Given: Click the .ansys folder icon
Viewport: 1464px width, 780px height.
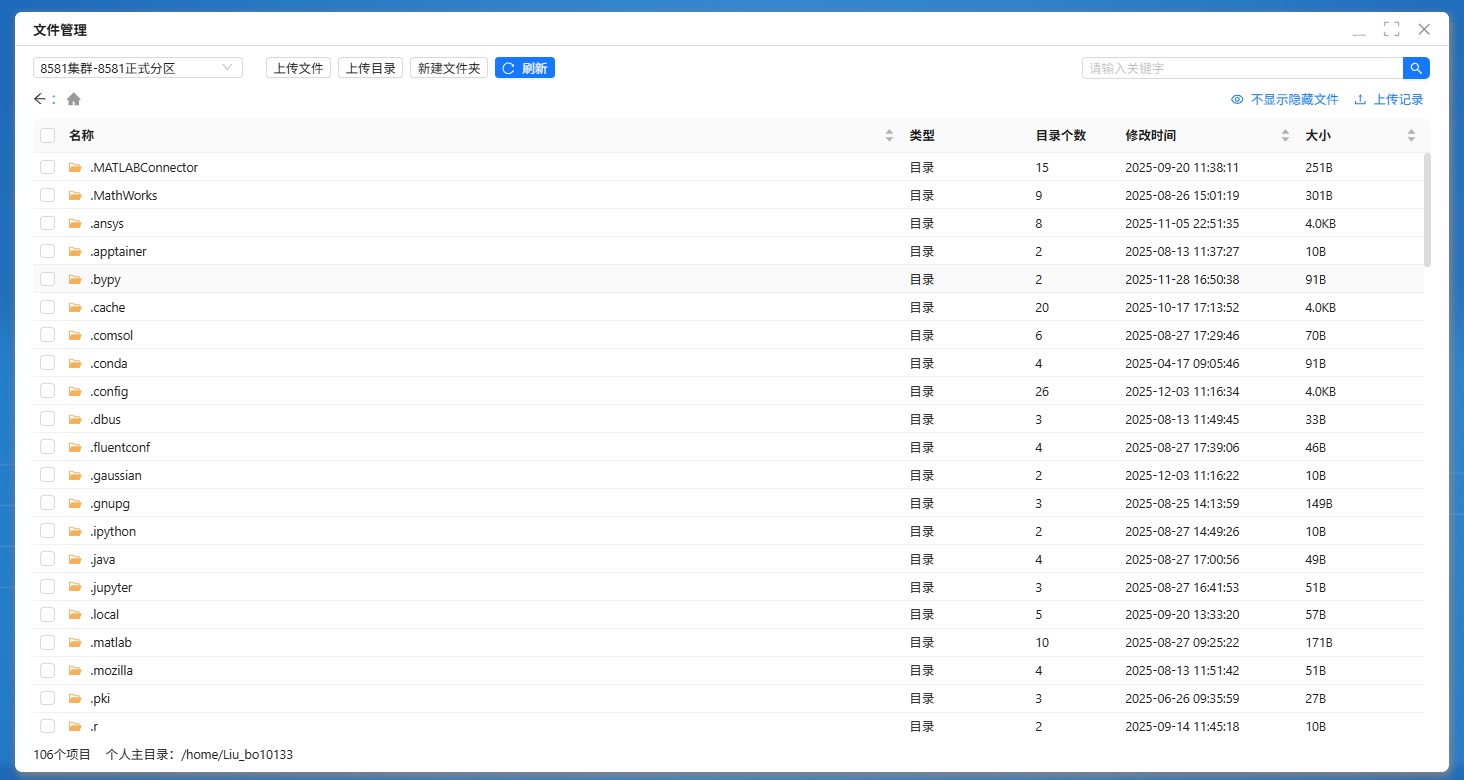Looking at the screenshot, I should tap(75, 224).
